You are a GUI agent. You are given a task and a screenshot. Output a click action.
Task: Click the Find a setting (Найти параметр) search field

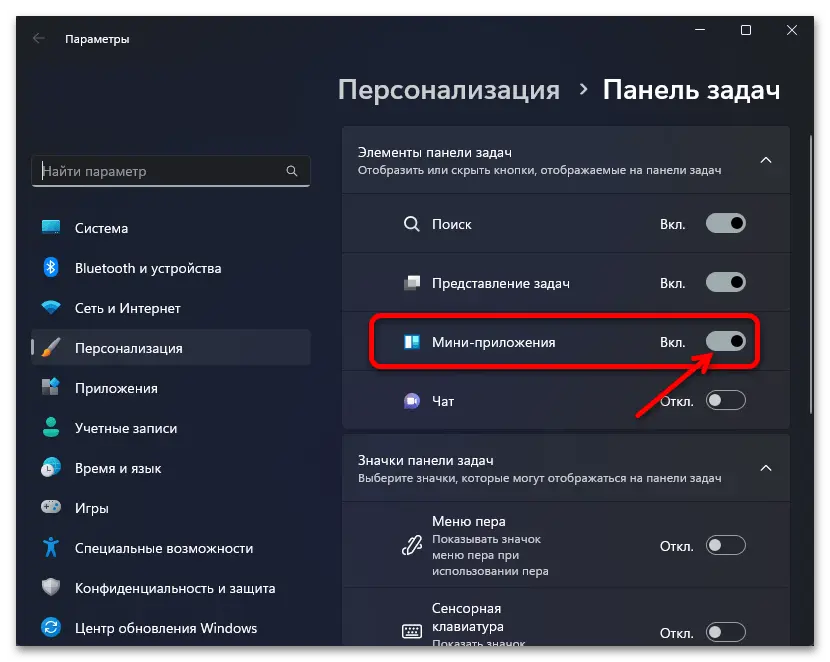pyautogui.click(x=160, y=171)
